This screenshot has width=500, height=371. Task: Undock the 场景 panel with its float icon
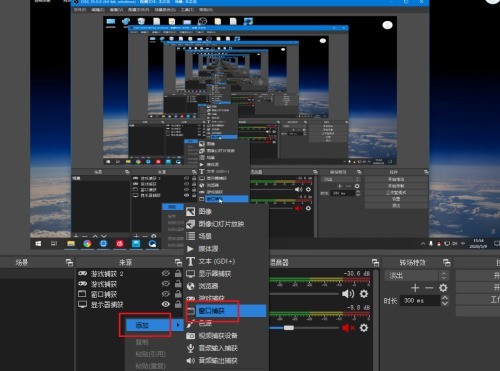[69, 263]
